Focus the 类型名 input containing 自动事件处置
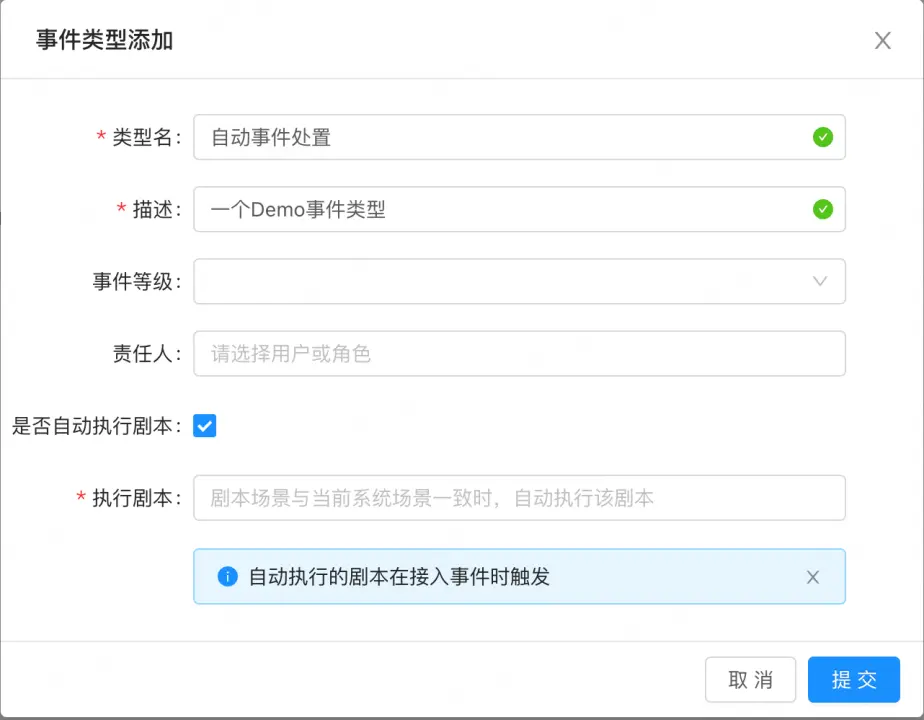This screenshot has height=720, width=924. point(500,137)
